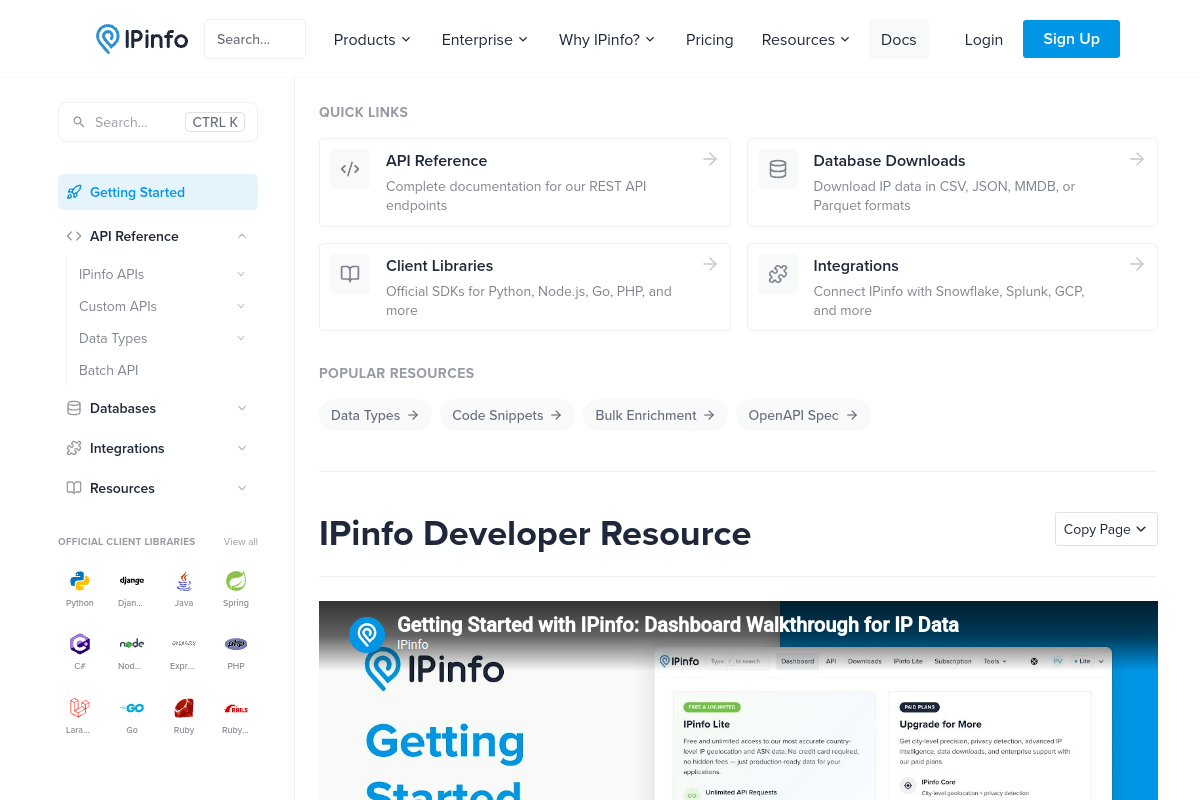Image resolution: width=1200 pixels, height=800 pixels.
Task: Open the Django client library icon
Action: pyautogui.click(x=132, y=581)
